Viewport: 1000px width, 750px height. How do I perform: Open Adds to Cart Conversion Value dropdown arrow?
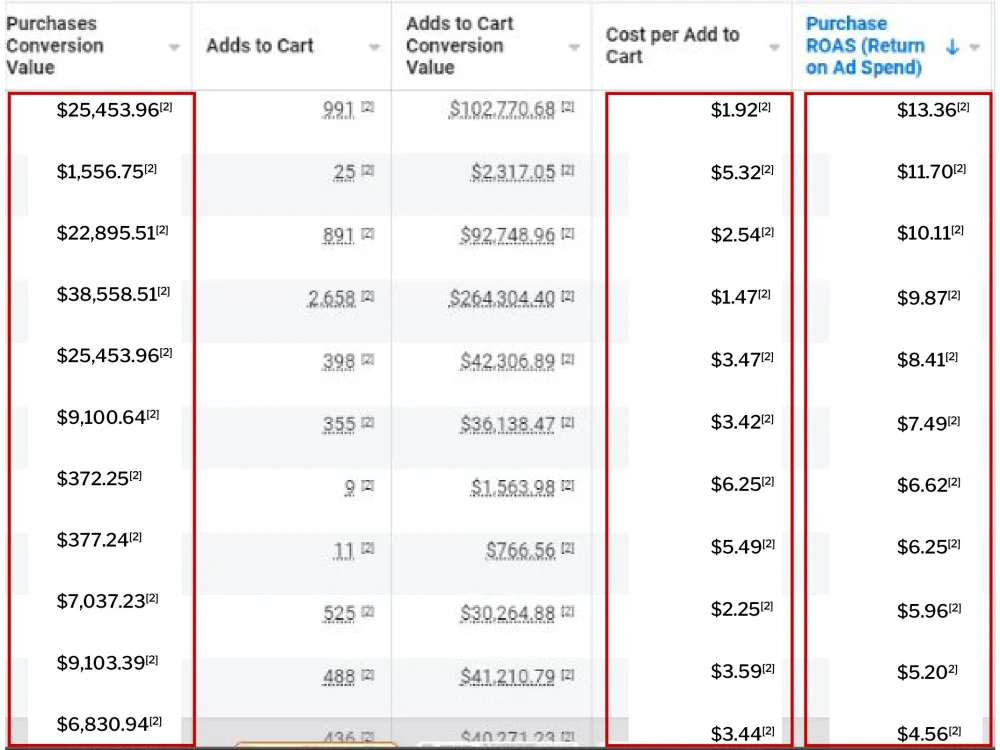coord(574,47)
